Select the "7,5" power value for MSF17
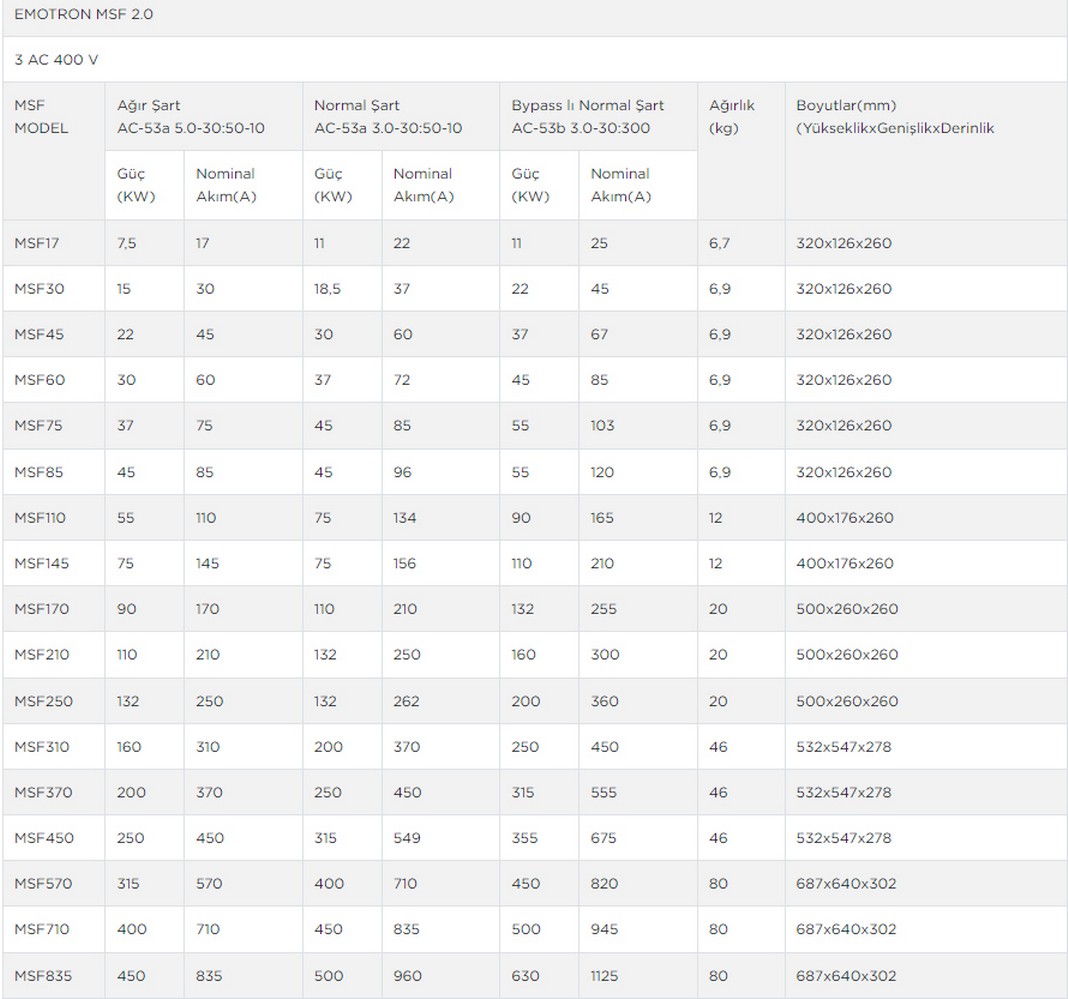This screenshot has width=1068, height=999. [127, 243]
